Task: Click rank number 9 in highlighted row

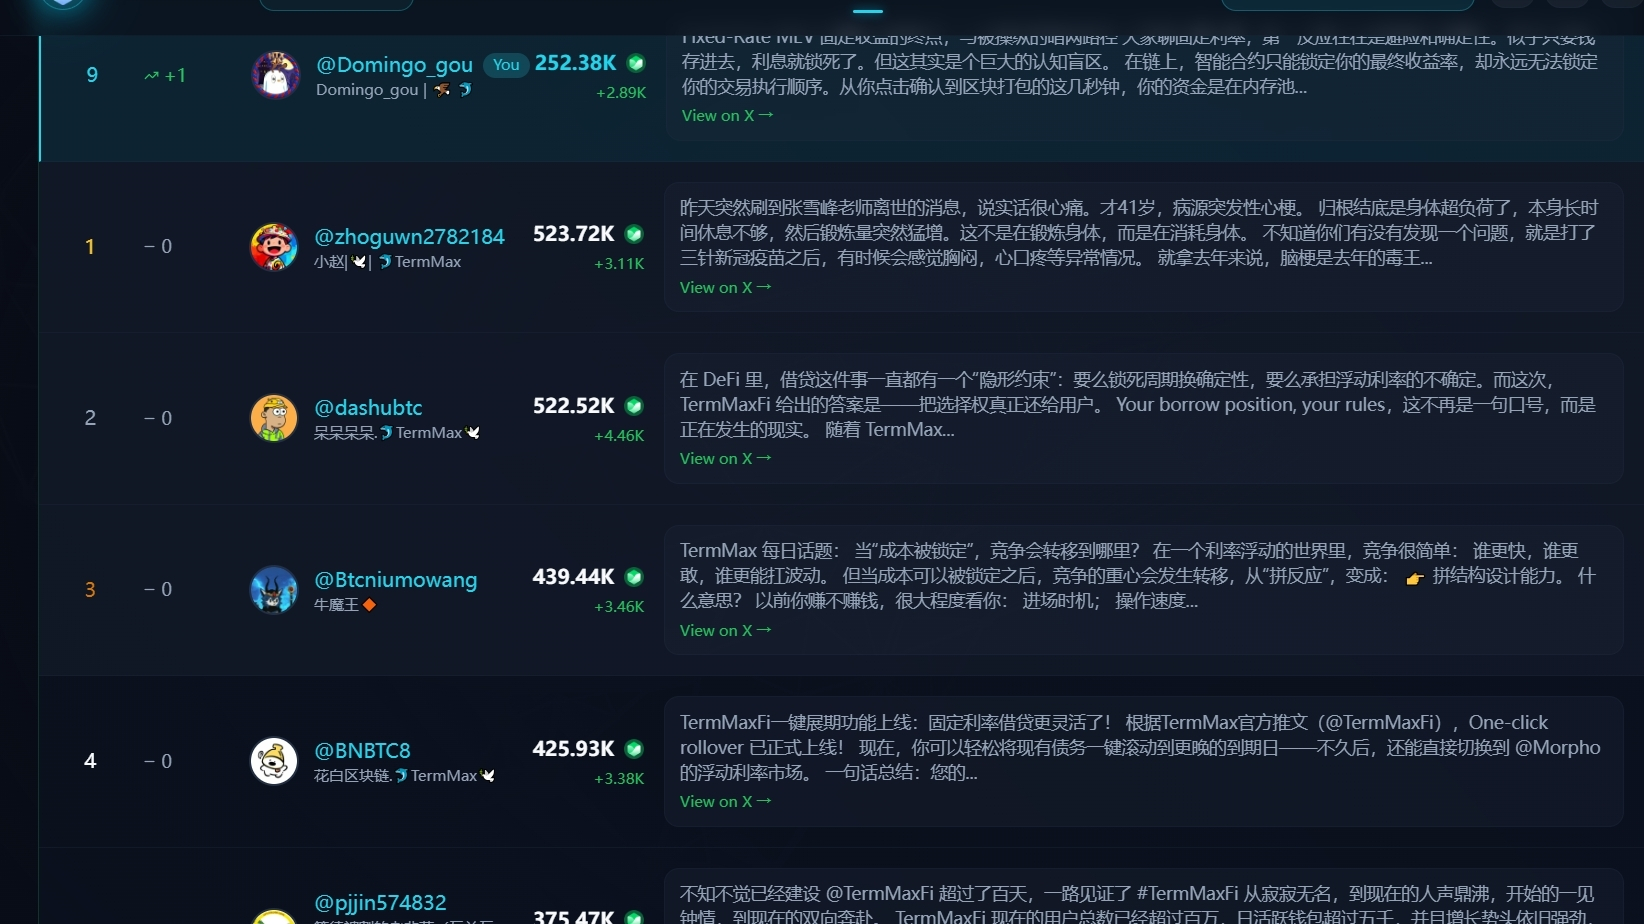Action: (92, 75)
